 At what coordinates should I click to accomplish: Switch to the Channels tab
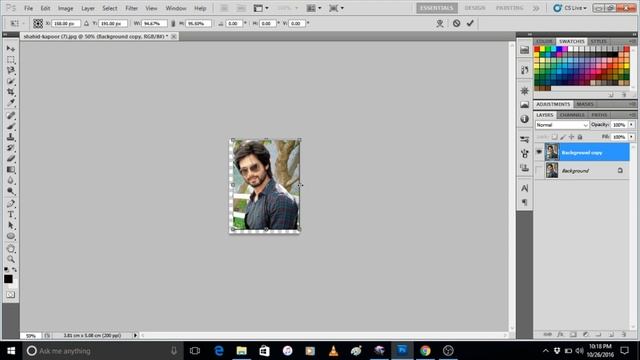(572, 115)
